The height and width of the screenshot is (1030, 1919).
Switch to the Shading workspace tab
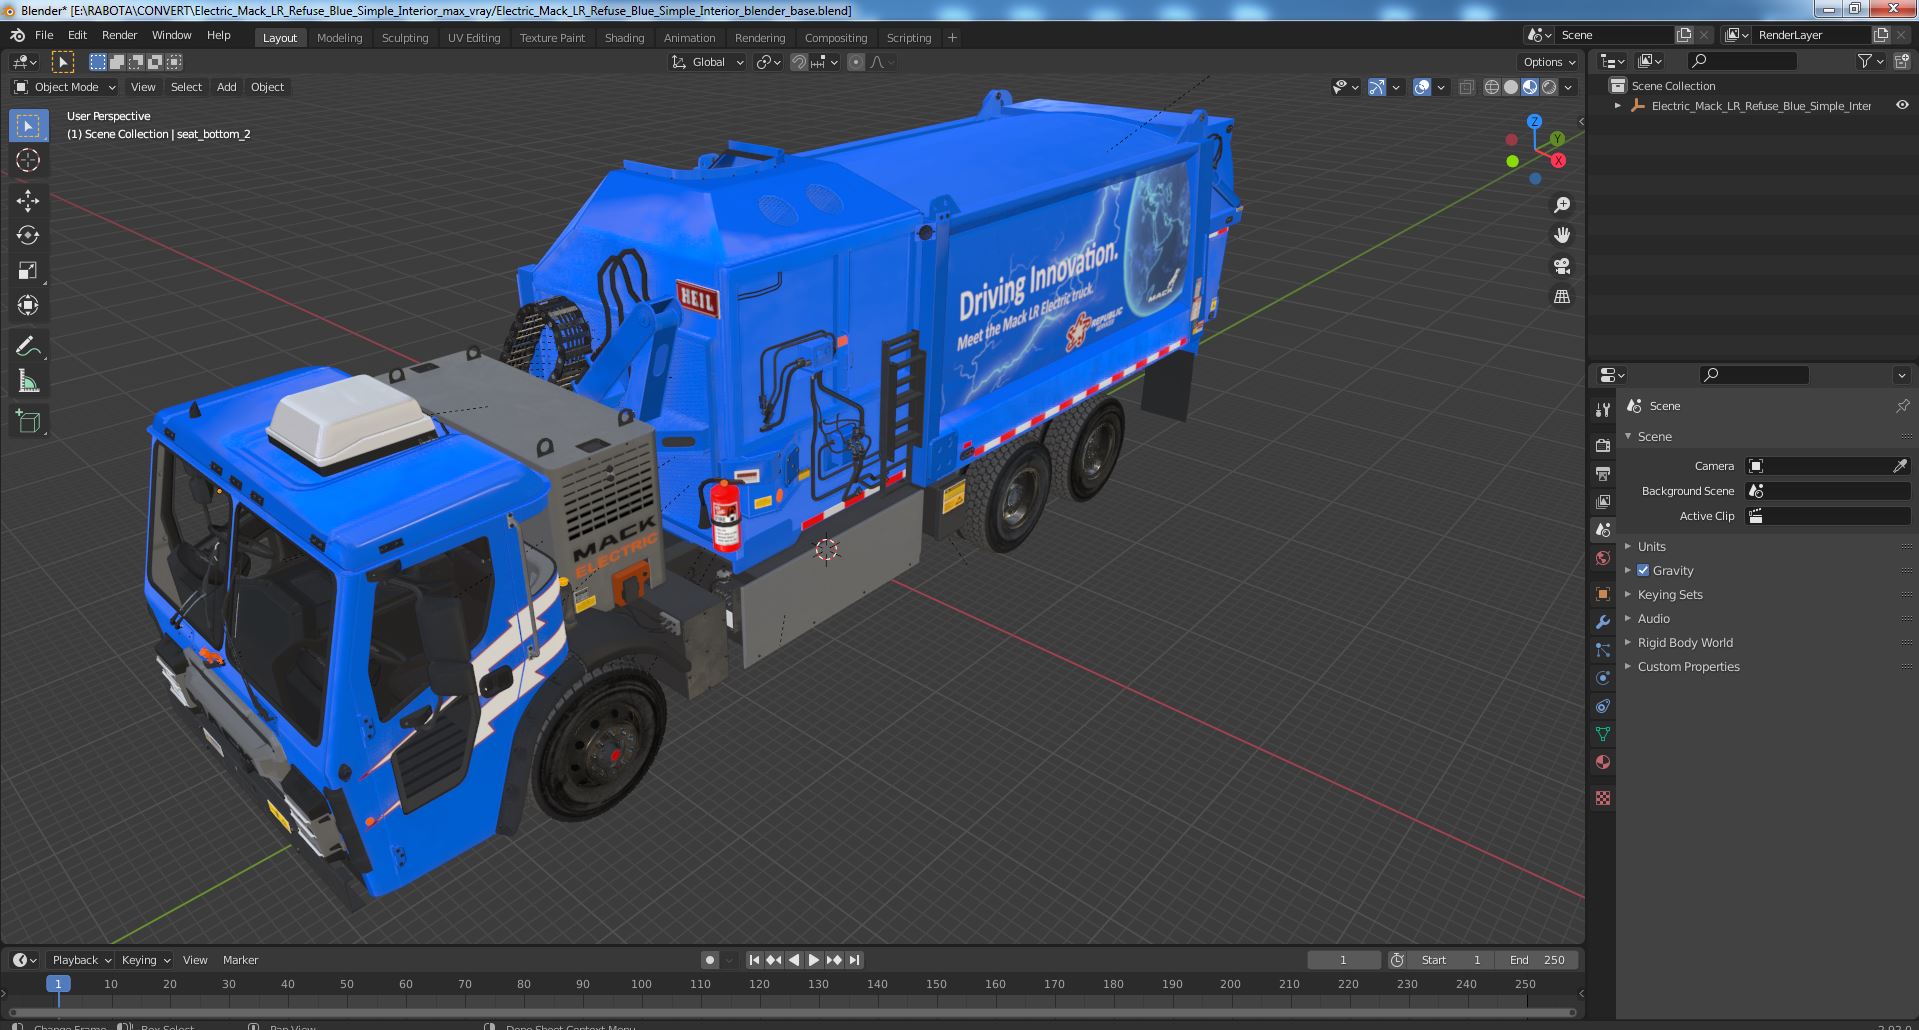(624, 38)
